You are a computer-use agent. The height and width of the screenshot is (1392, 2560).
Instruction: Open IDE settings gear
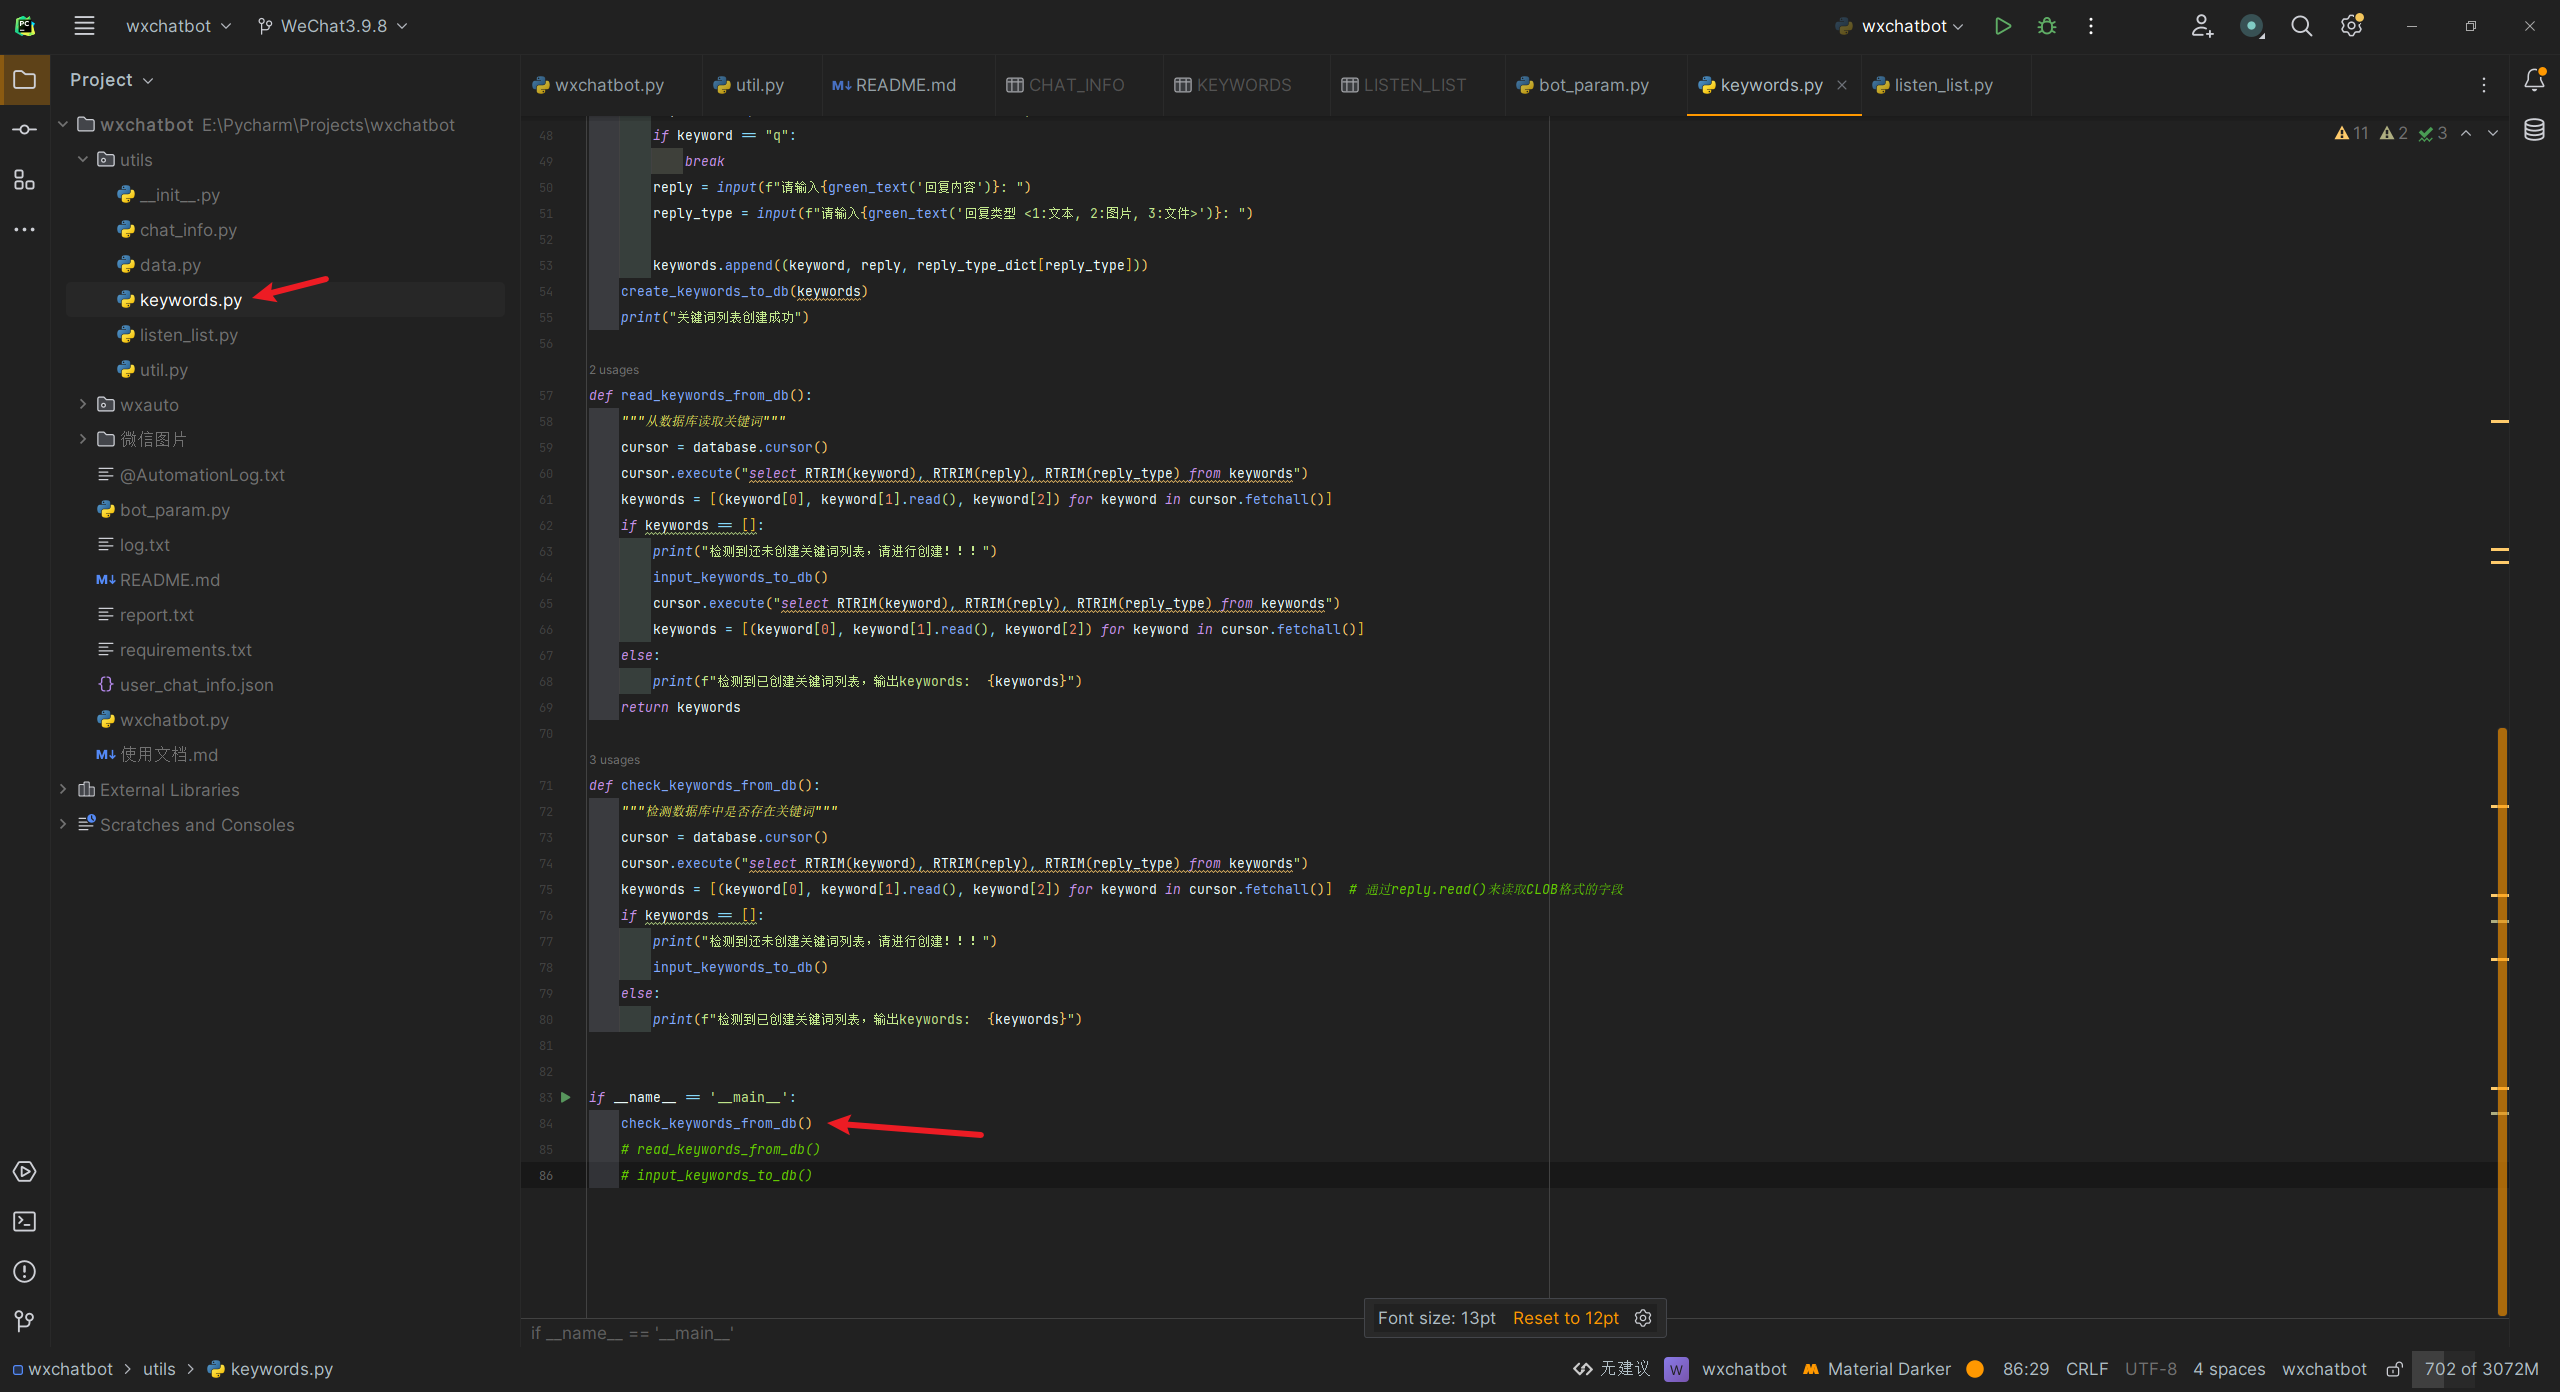(2351, 26)
